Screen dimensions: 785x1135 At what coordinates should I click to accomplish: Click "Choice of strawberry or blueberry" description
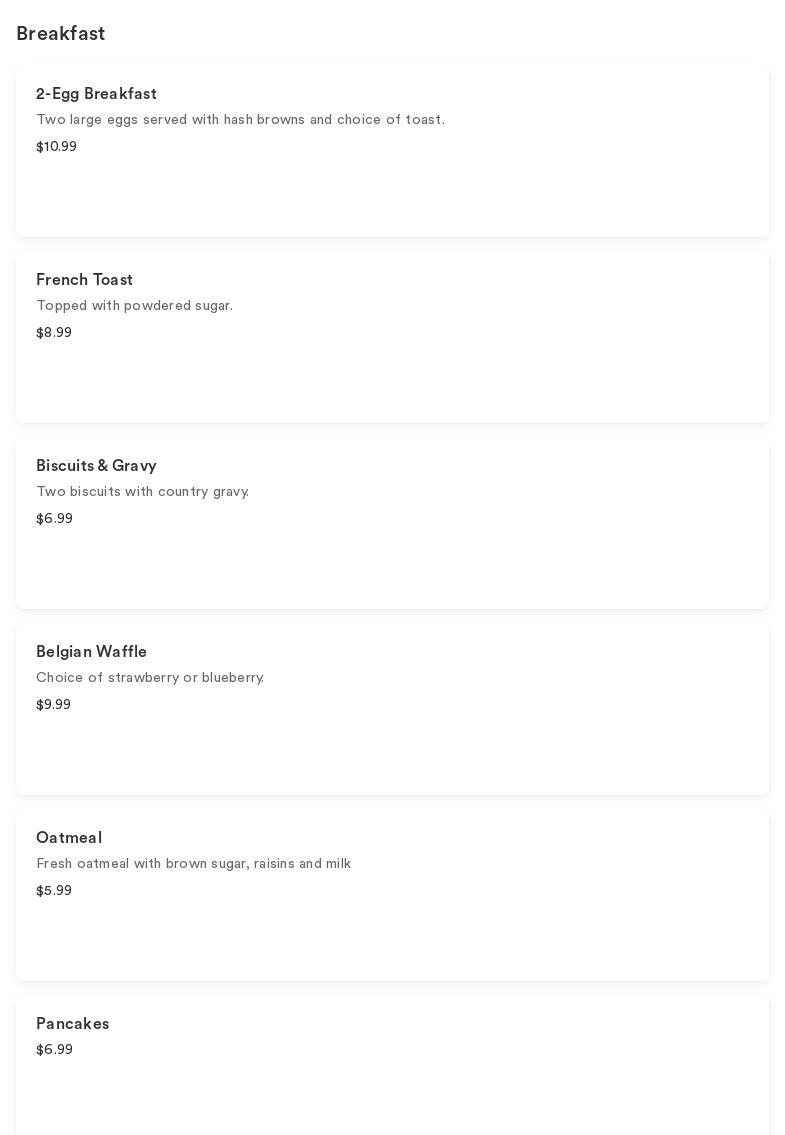click(x=150, y=678)
